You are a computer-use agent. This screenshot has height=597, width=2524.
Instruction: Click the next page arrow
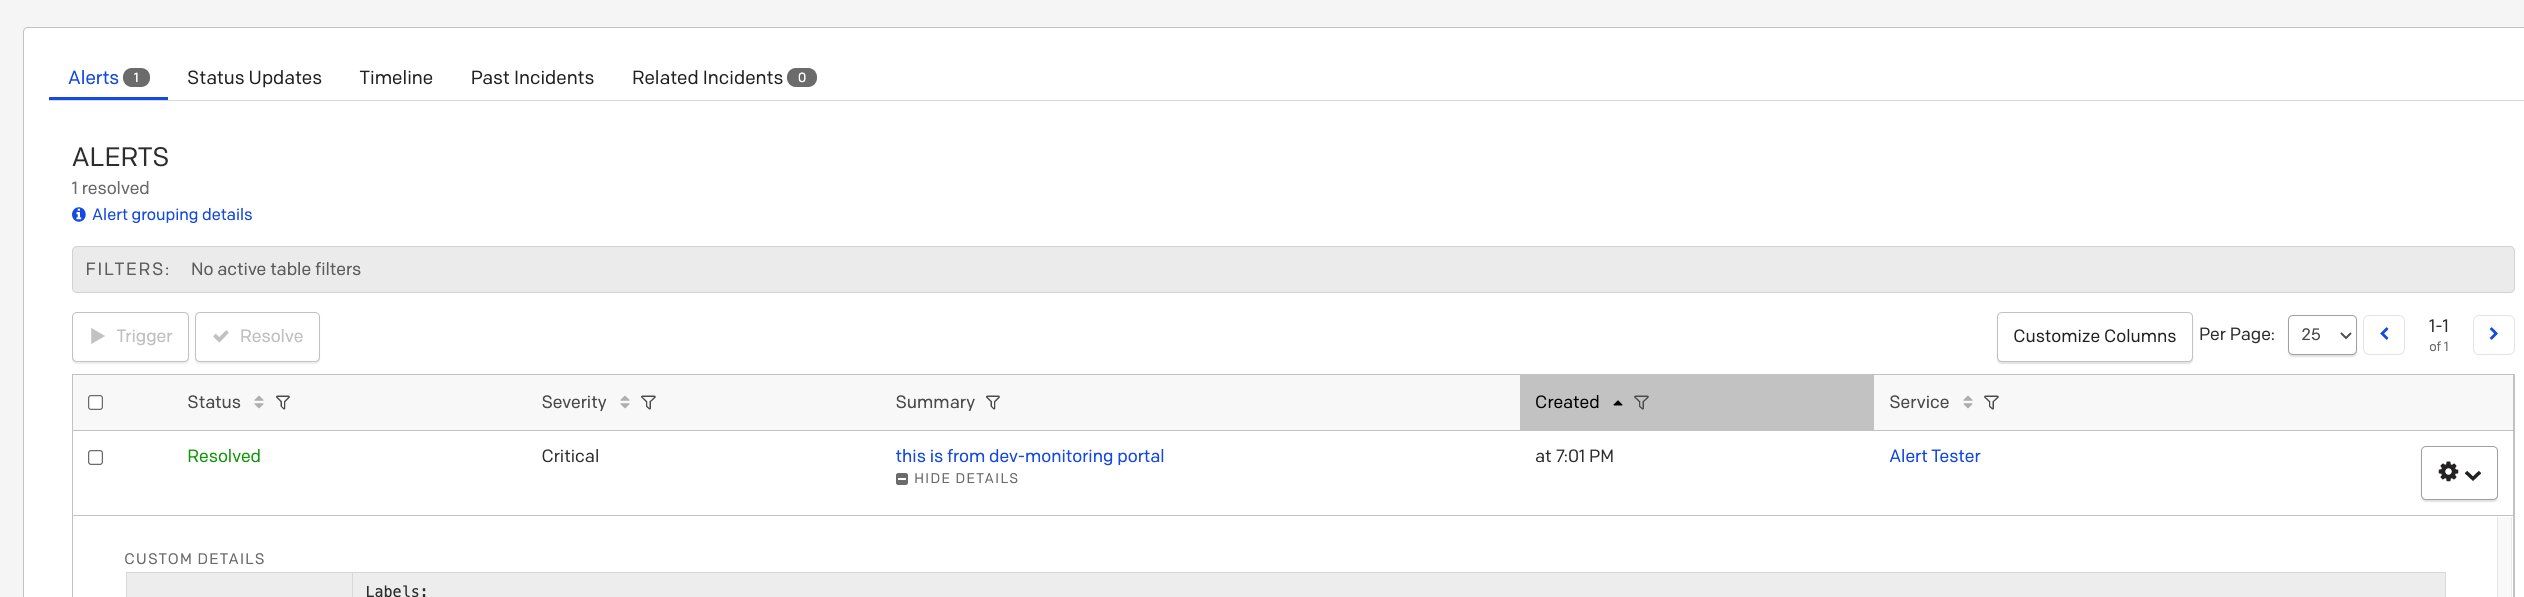click(2493, 334)
